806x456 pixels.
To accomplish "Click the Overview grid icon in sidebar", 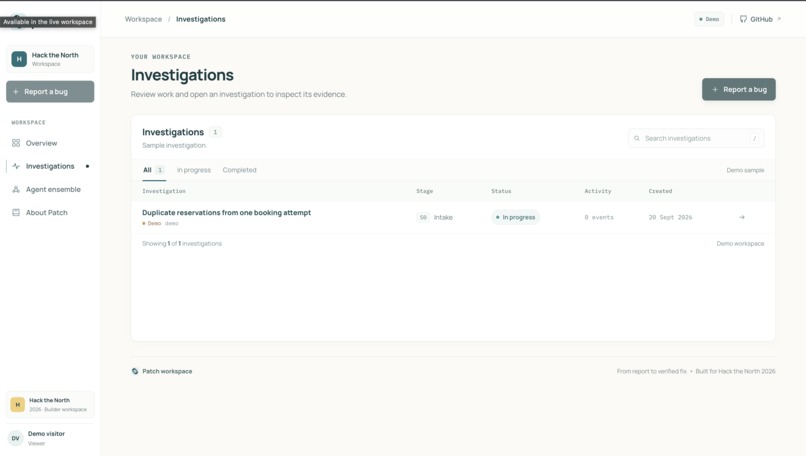I will pyautogui.click(x=16, y=143).
